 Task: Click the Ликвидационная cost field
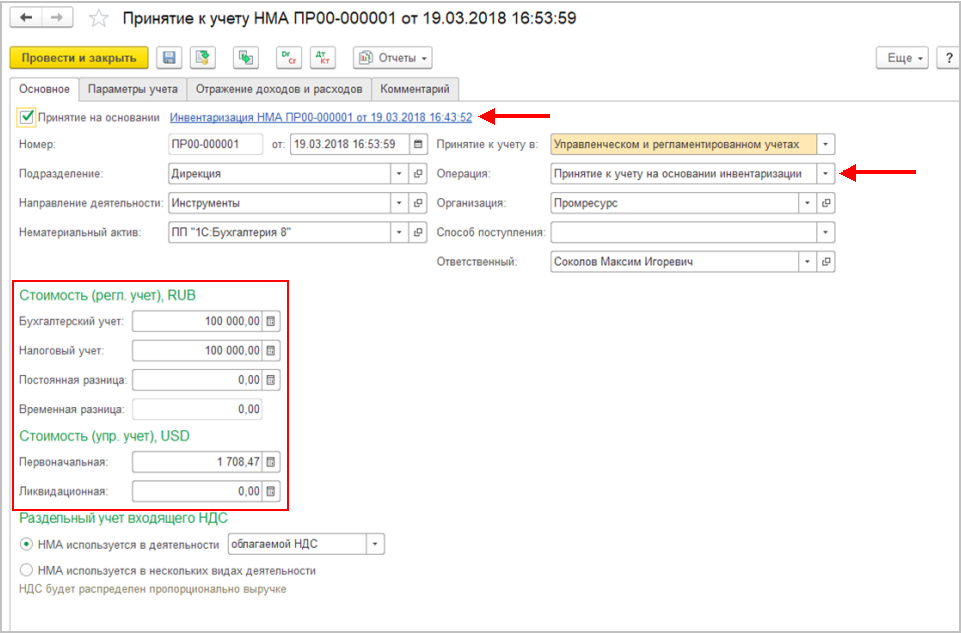click(x=197, y=491)
